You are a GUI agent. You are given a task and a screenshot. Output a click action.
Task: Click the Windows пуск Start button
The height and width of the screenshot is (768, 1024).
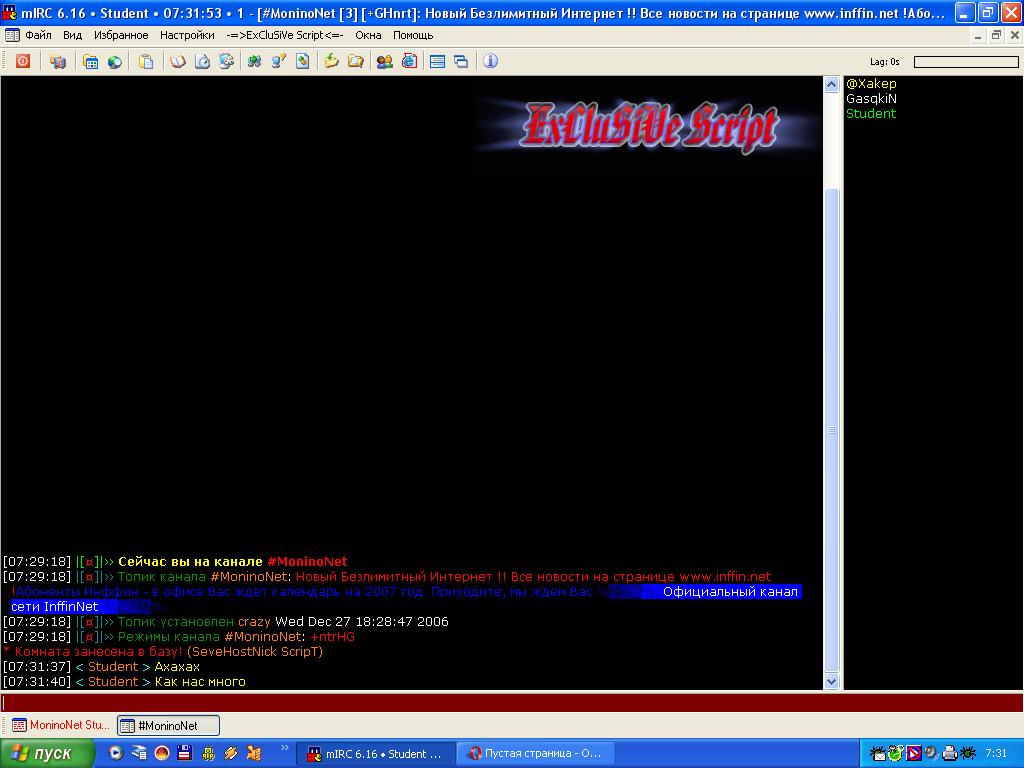pos(48,753)
